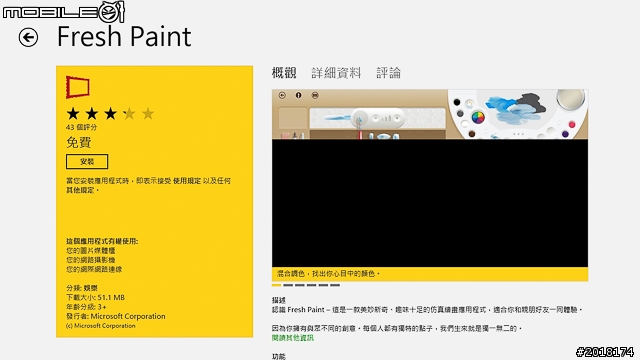This screenshot has height=360, width=640.
Task: Click the color wheel in screenshot preview
Action: [x=478, y=118]
